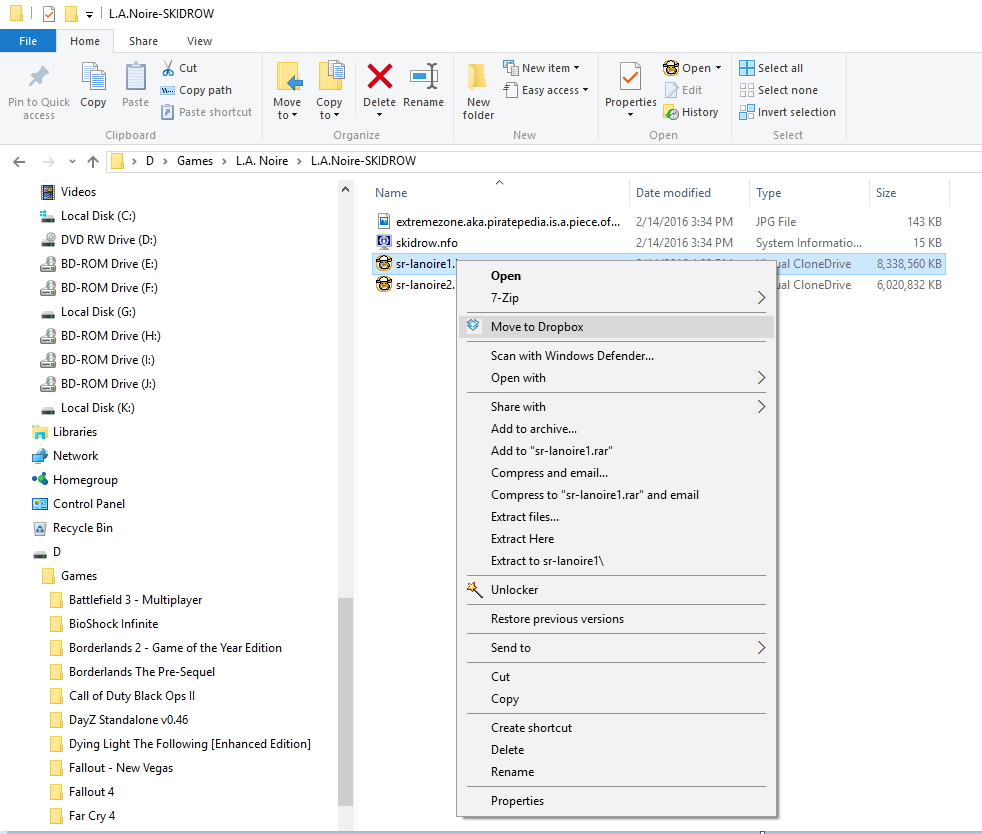The height and width of the screenshot is (834, 982).
Task: Click the Rename ribbon icon
Action: coord(423,76)
